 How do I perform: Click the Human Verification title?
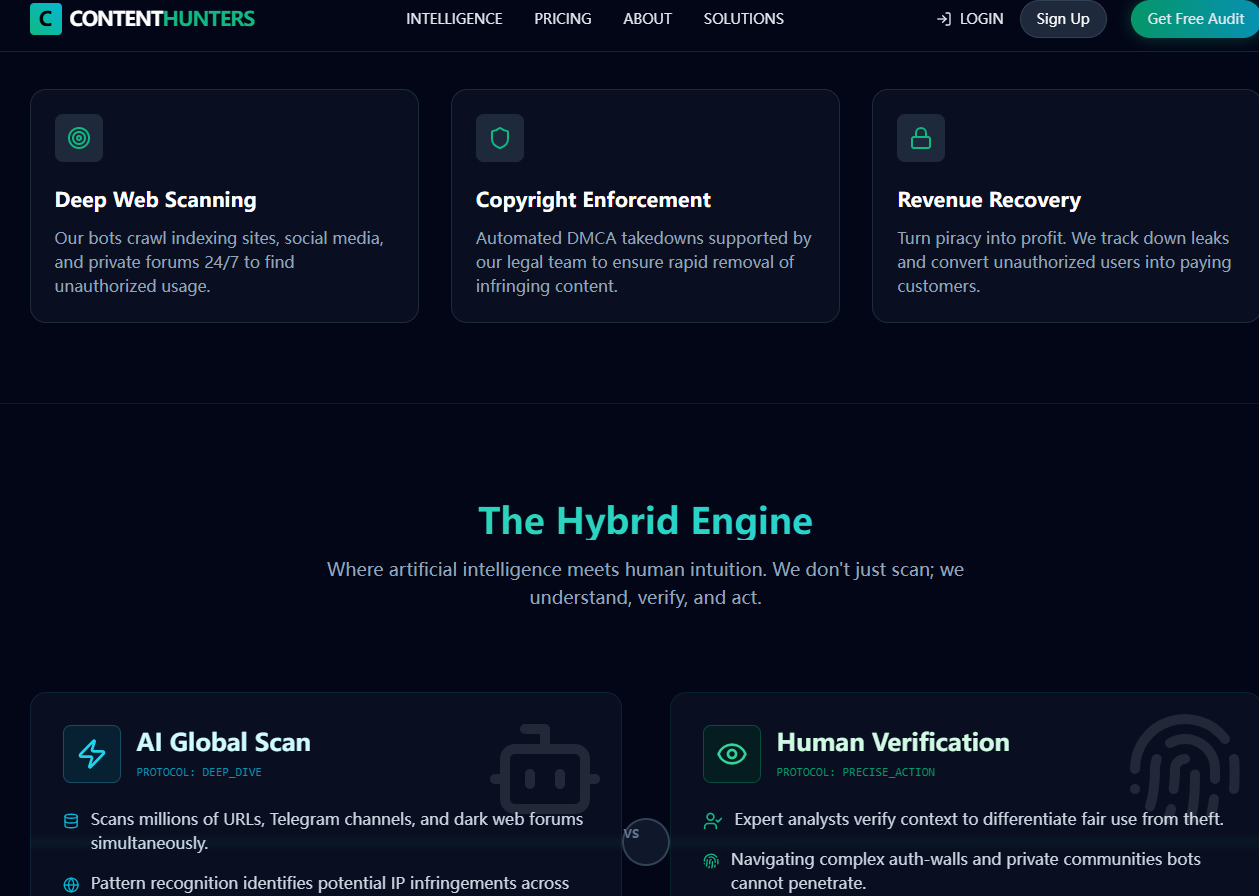click(x=893, y=742)
